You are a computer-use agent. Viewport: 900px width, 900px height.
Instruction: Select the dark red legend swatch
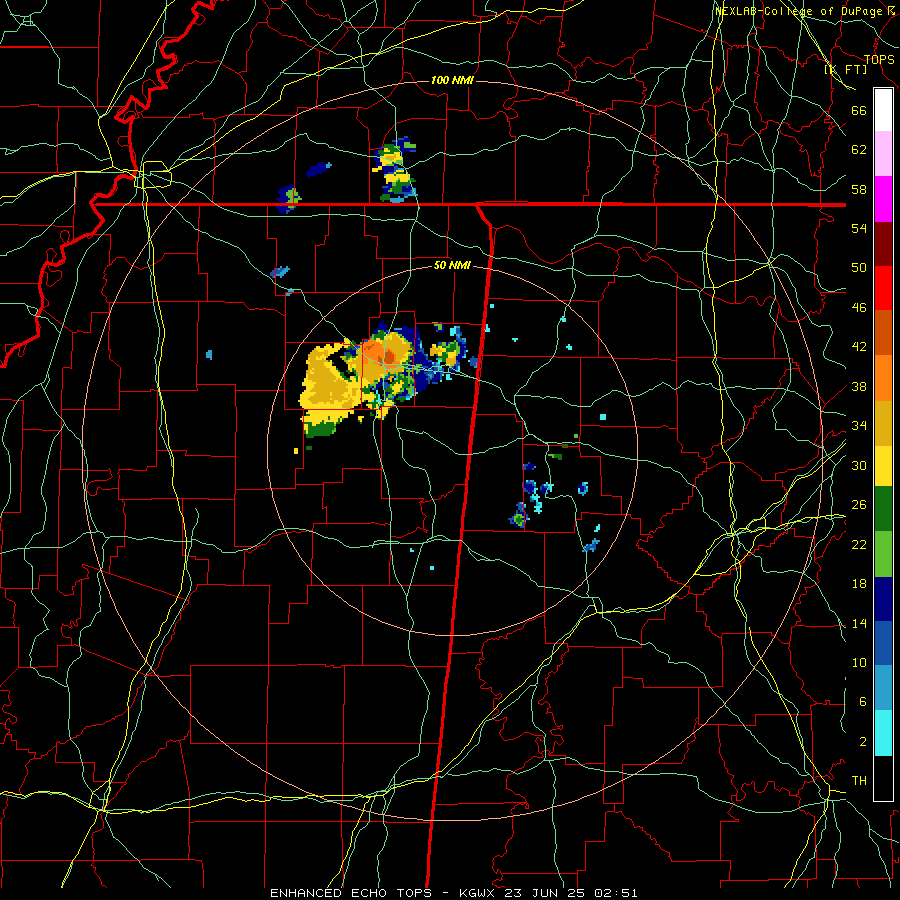(883, 244)
